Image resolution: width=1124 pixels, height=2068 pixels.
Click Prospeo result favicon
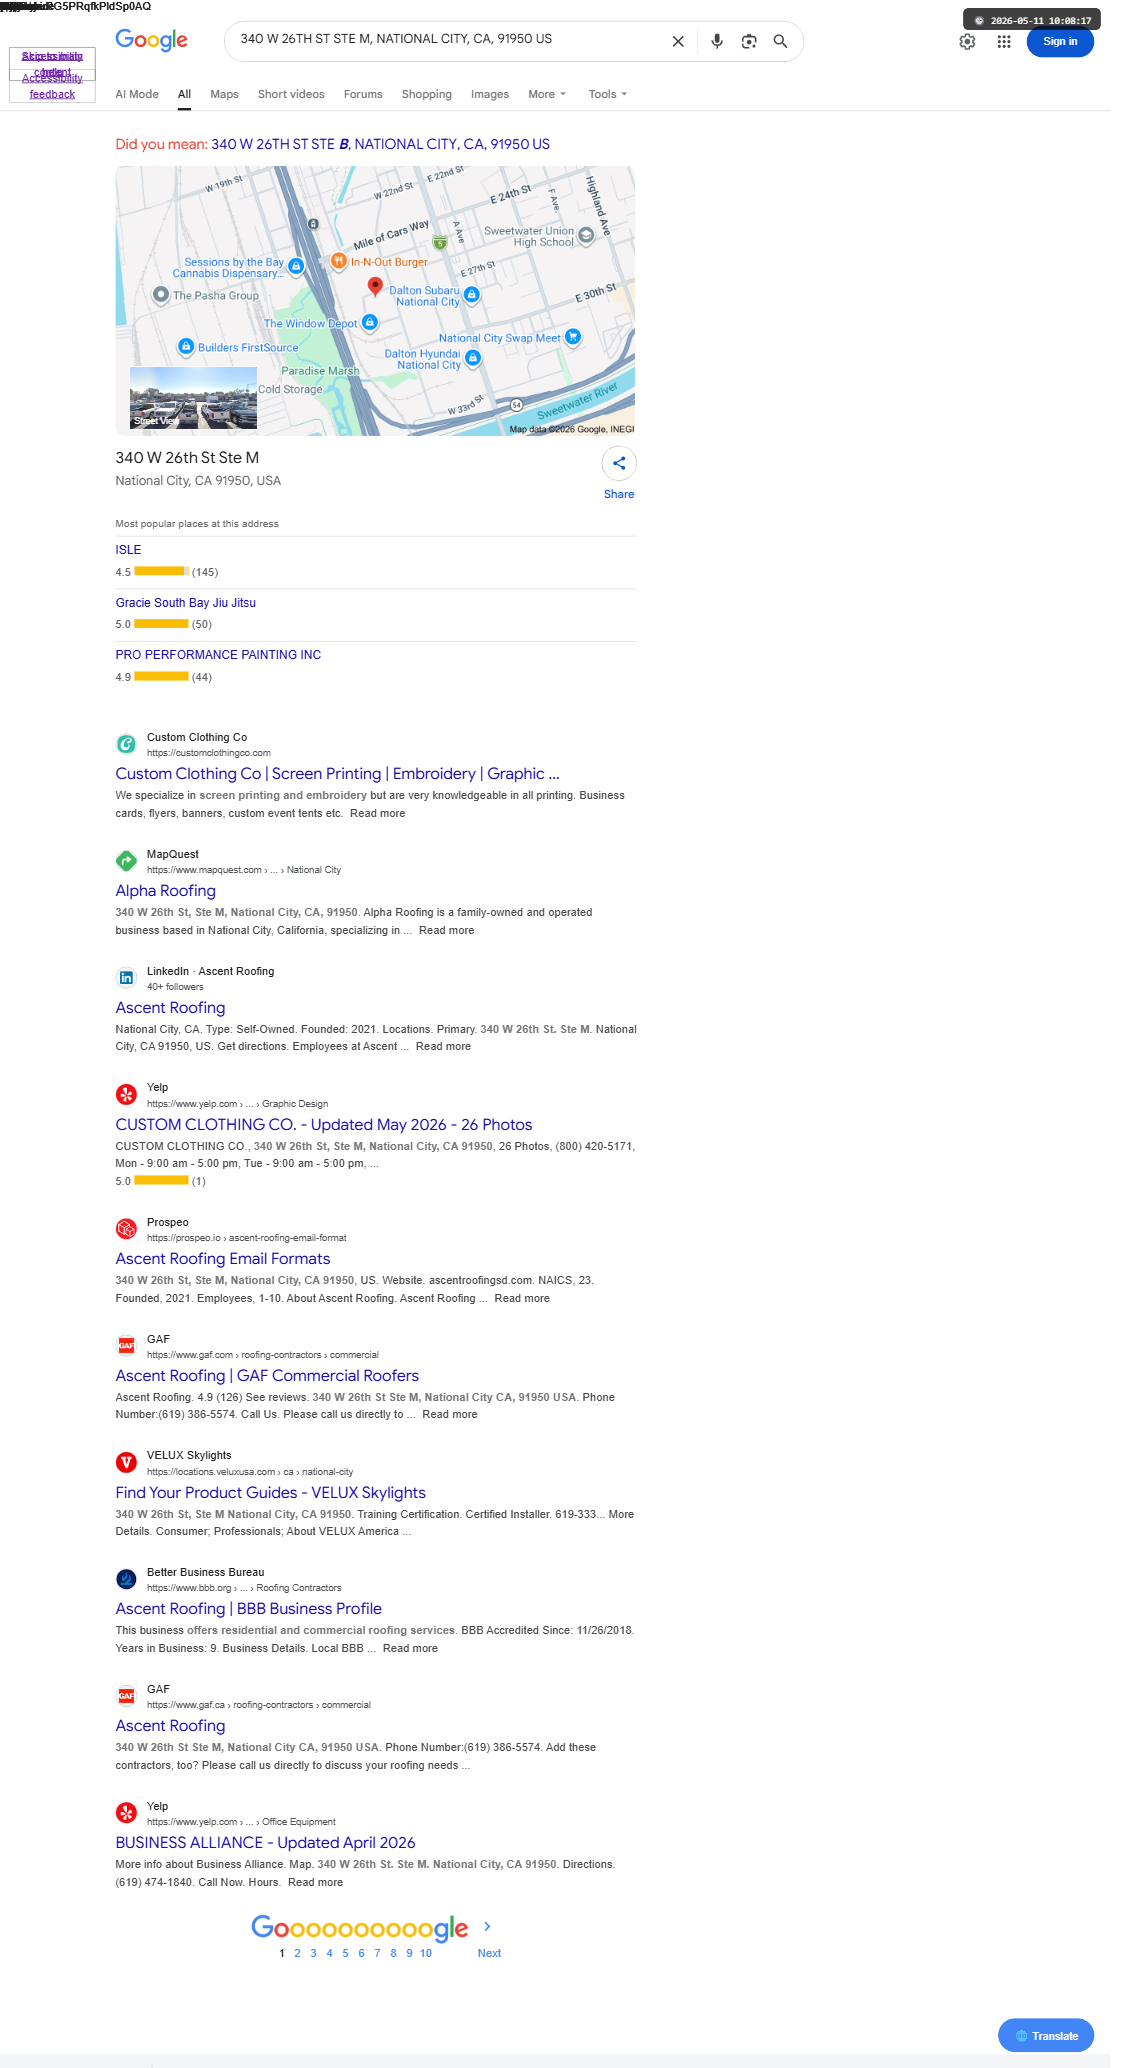tap(126, 1229)
